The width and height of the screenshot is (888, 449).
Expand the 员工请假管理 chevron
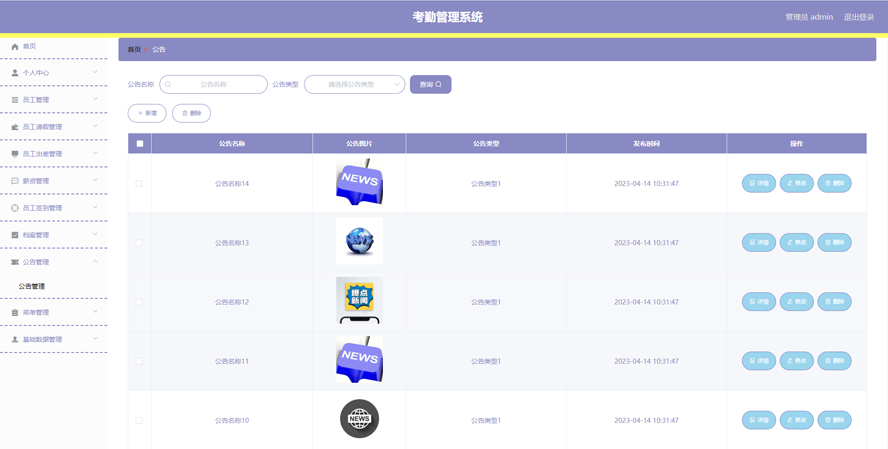click(x=95, y=127)
